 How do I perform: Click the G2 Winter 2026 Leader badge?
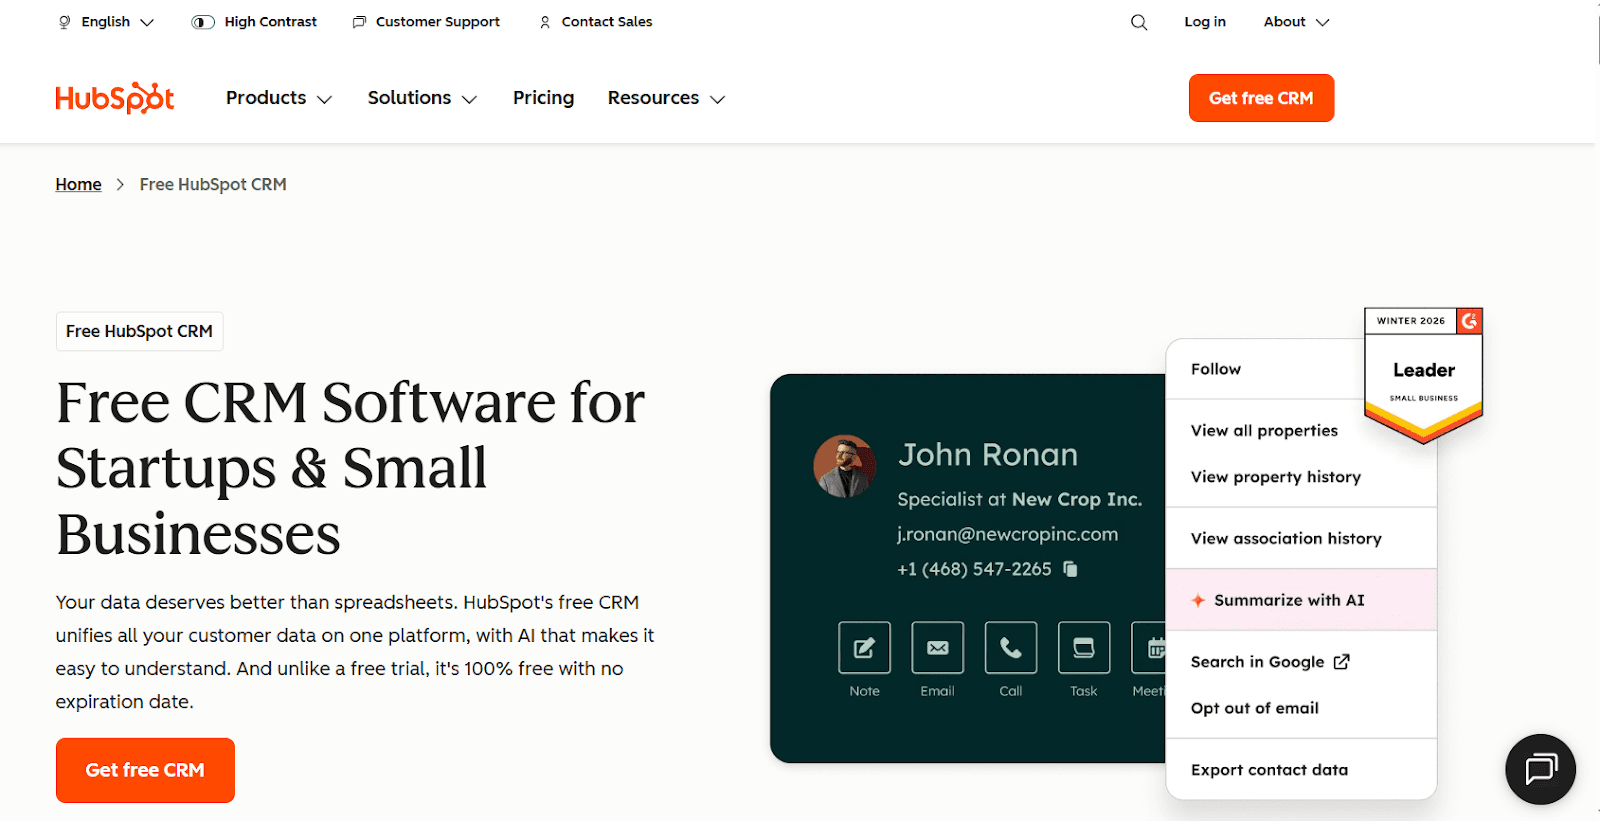(1423, 375)
